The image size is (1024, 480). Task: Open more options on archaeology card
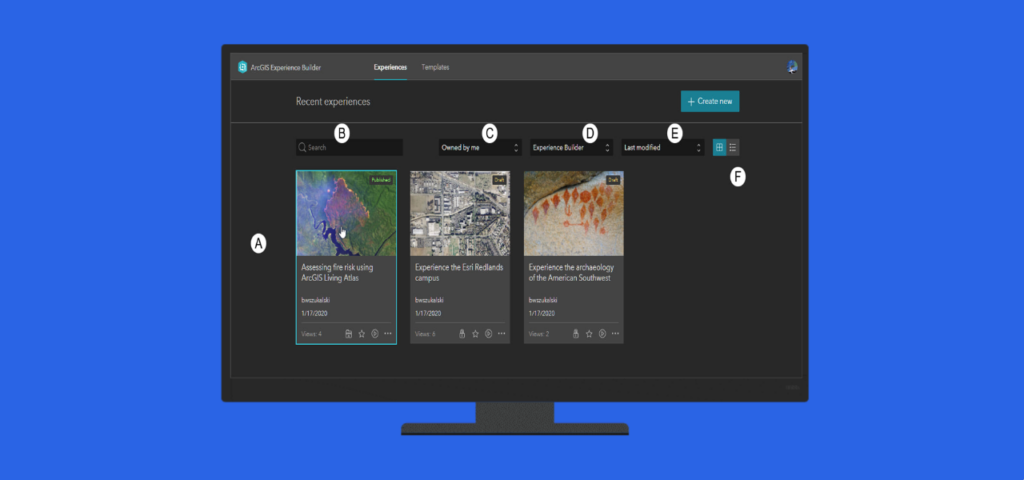click(x=615, y=334)
